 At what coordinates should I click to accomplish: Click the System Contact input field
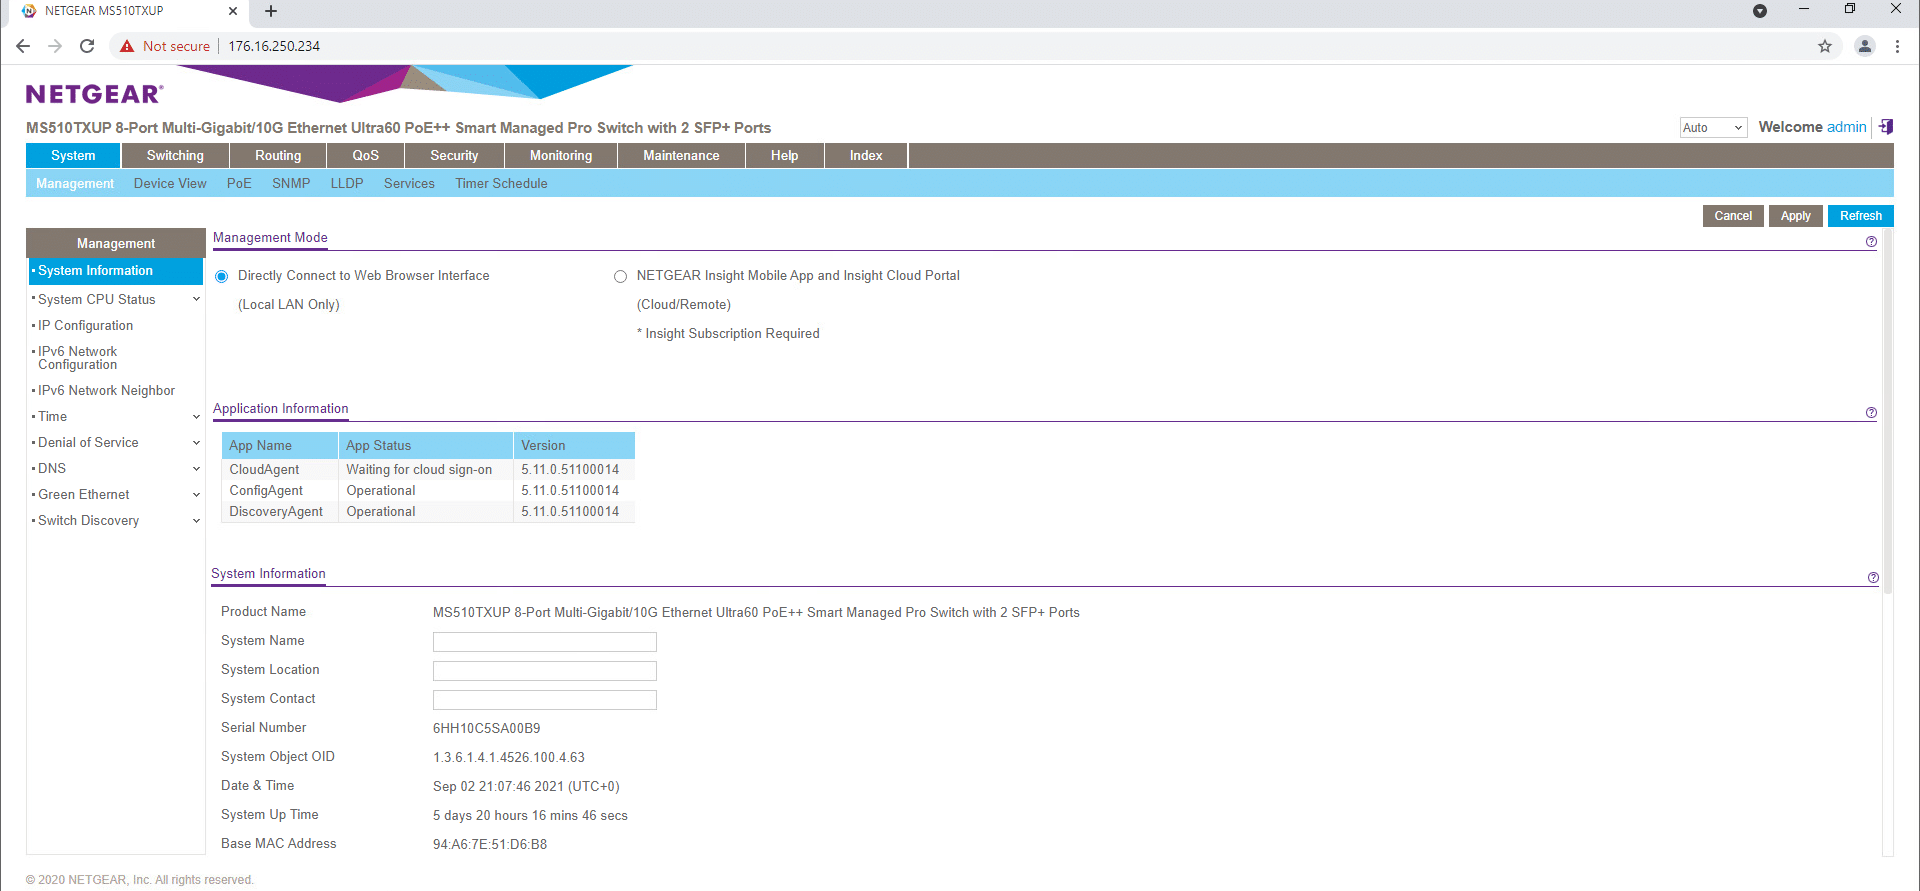coord(545,700)
